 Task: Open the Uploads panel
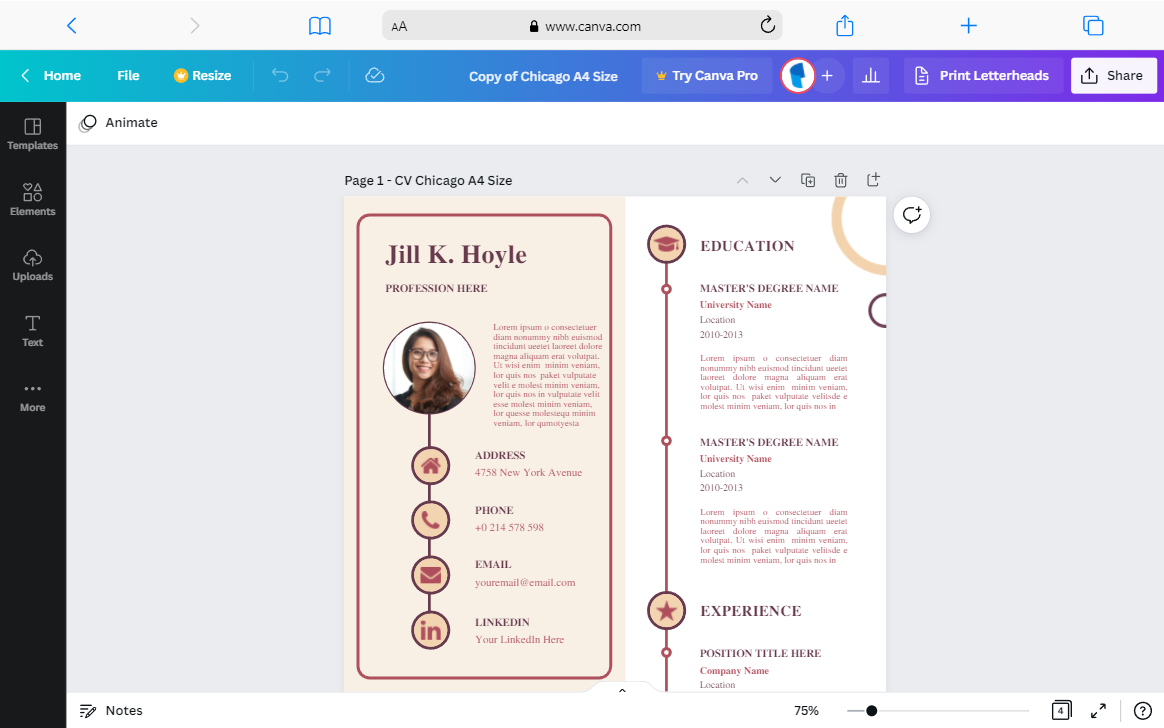pos(33,265)
